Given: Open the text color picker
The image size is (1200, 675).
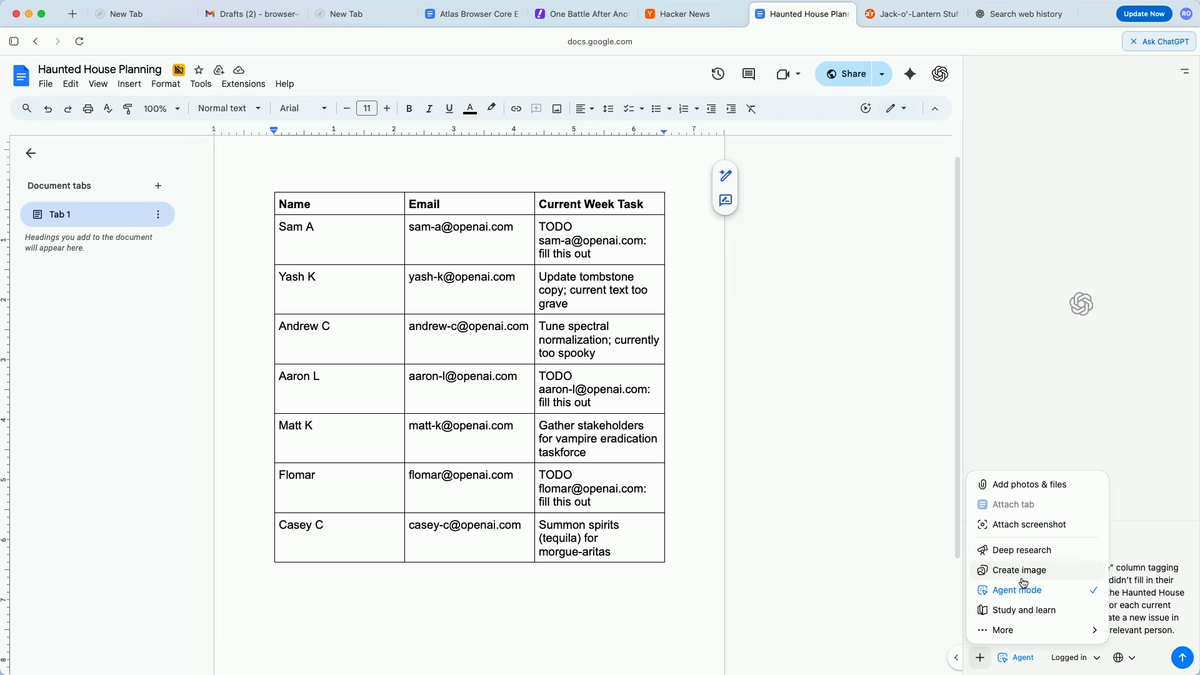Looking at the screenshot, I should (469, 108).
